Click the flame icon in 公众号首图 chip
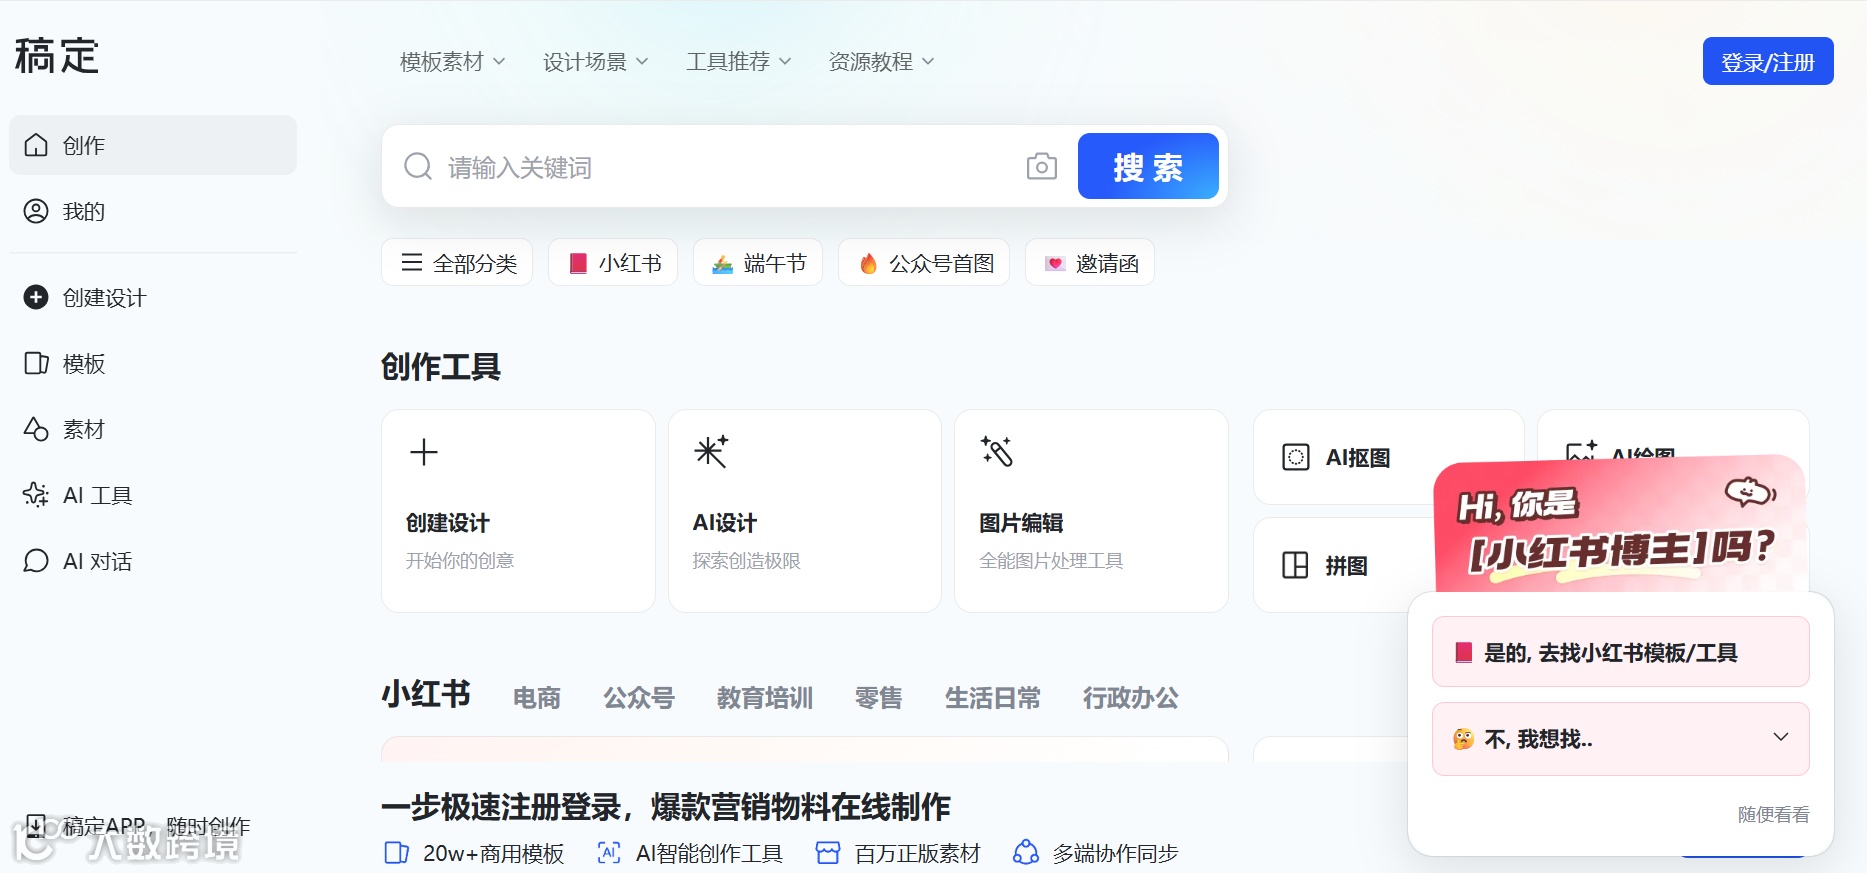This screenshot has height=873, width=1867. [868, 263]
